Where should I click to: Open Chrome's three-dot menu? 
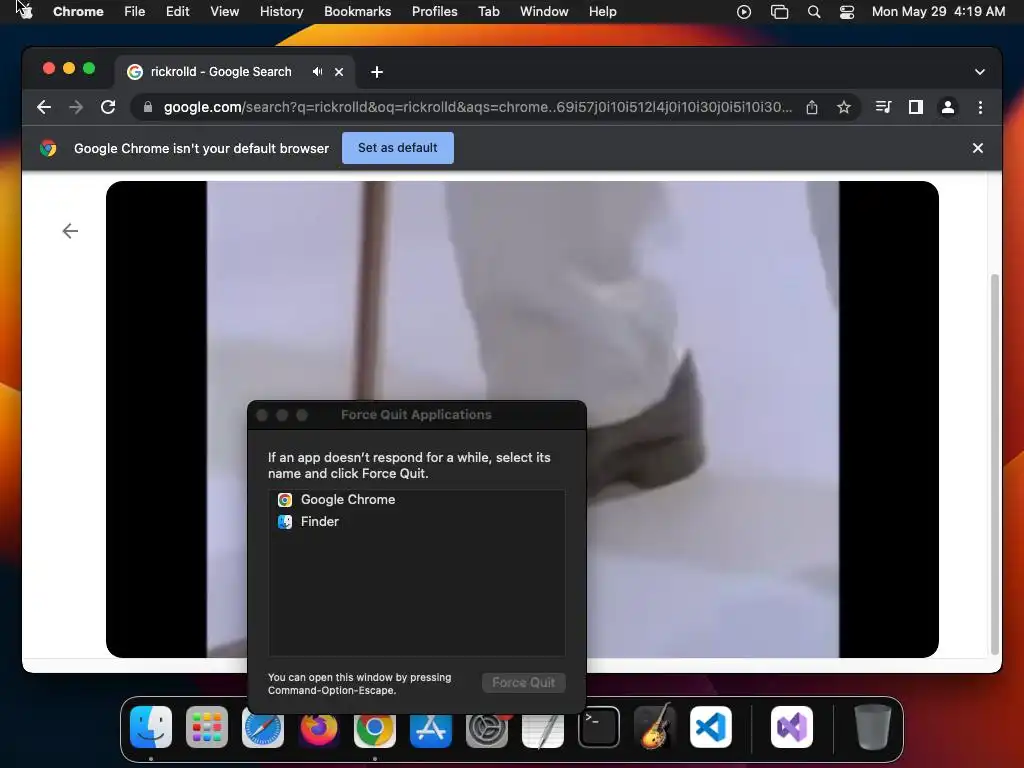tap(980, 107)
